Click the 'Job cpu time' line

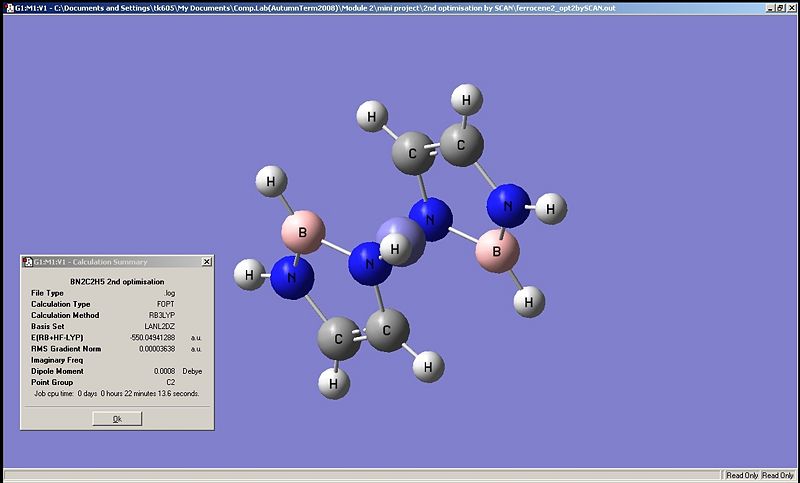117,394
